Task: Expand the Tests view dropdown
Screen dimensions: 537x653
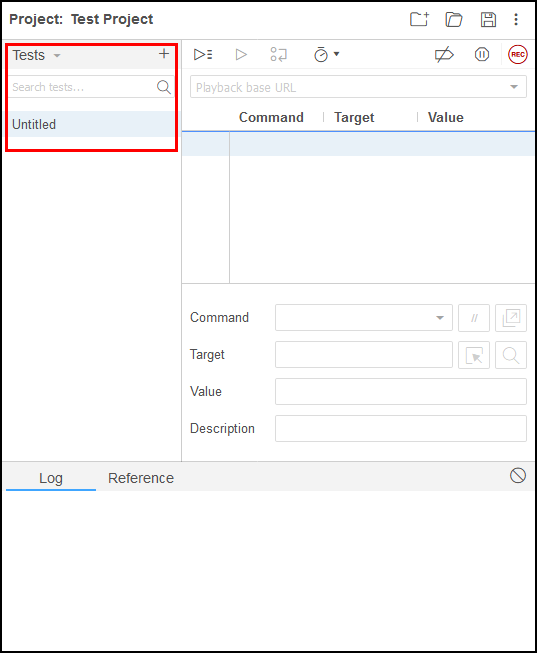Action: pyautogui.click(x=37, y=55)
